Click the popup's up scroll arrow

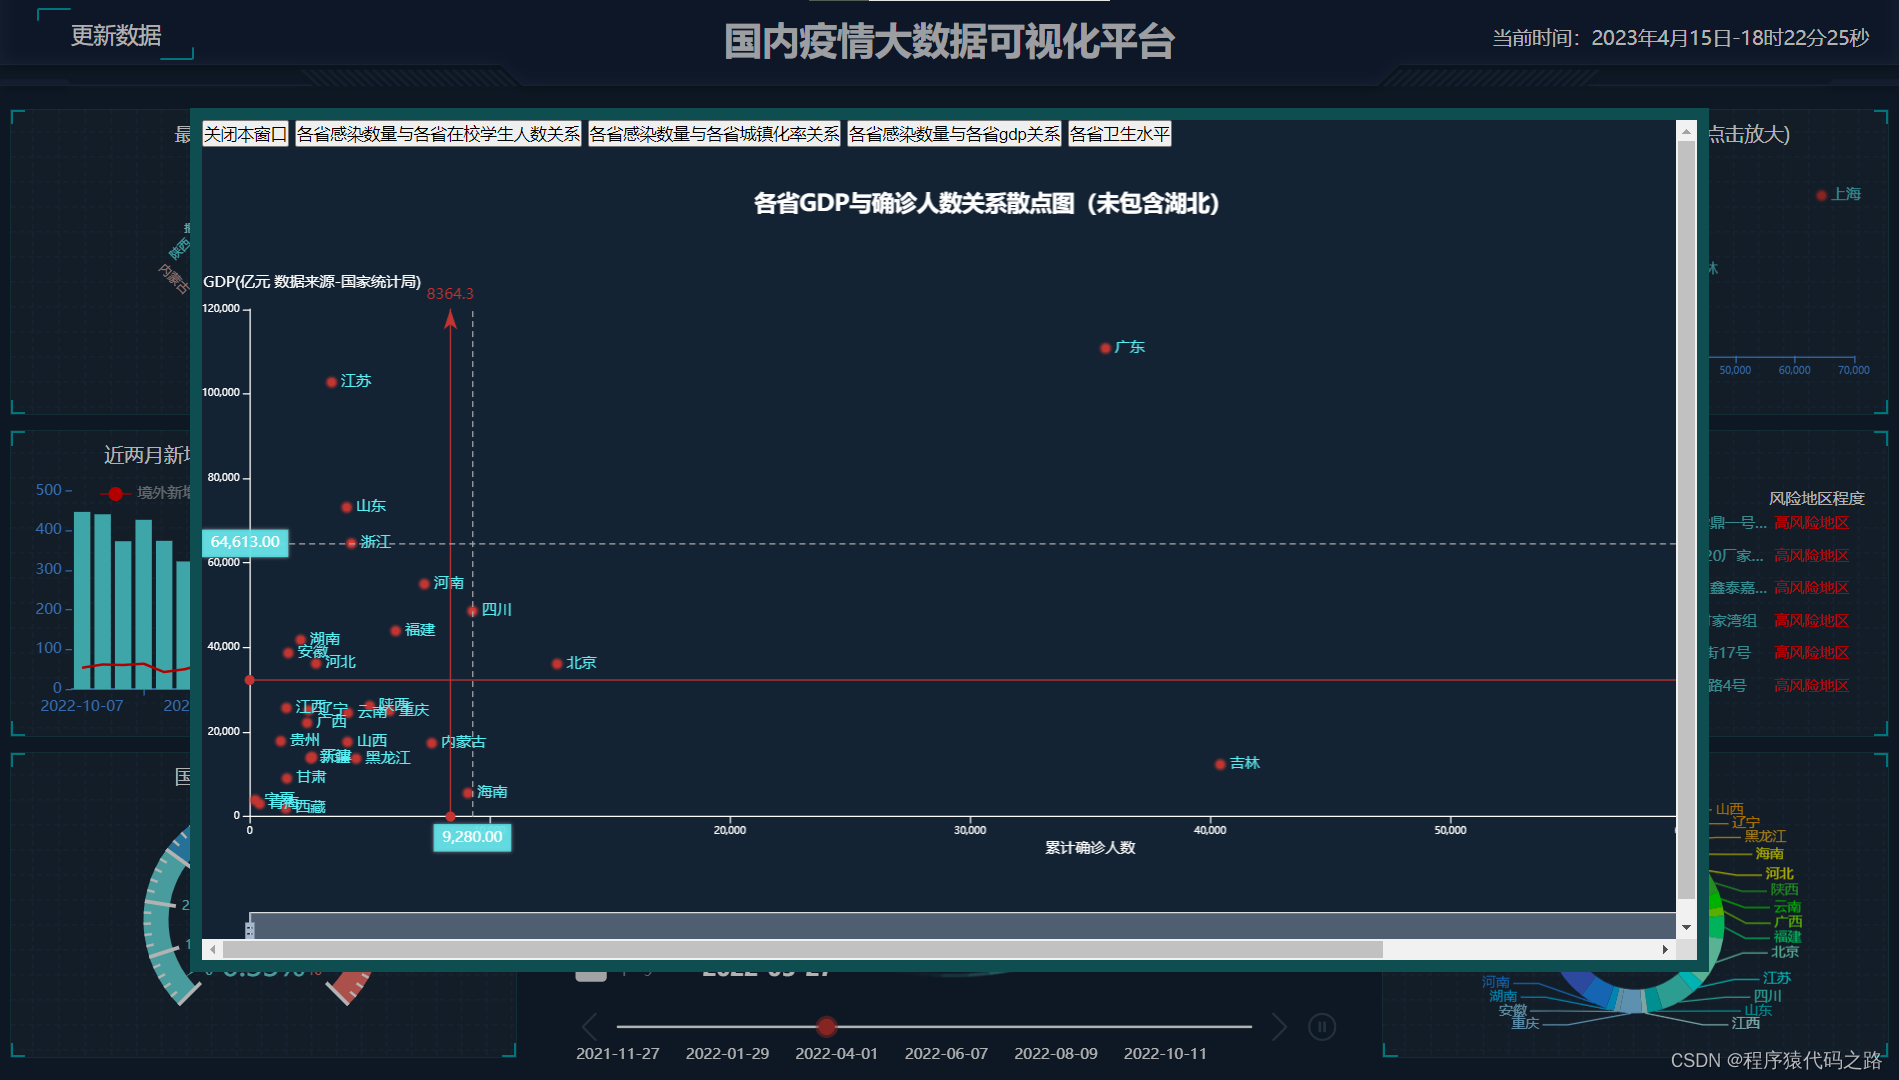[1686, 132]
